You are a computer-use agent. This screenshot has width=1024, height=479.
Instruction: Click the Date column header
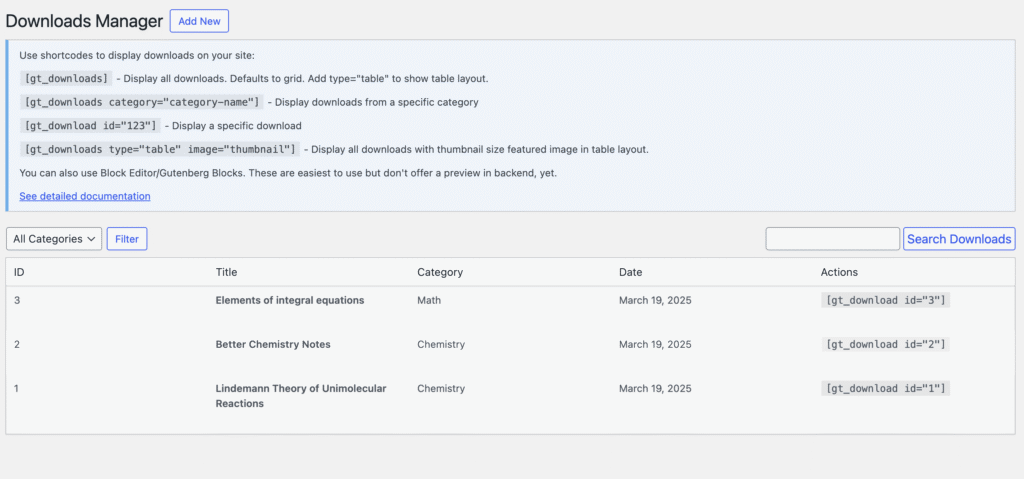pos(630,272)
